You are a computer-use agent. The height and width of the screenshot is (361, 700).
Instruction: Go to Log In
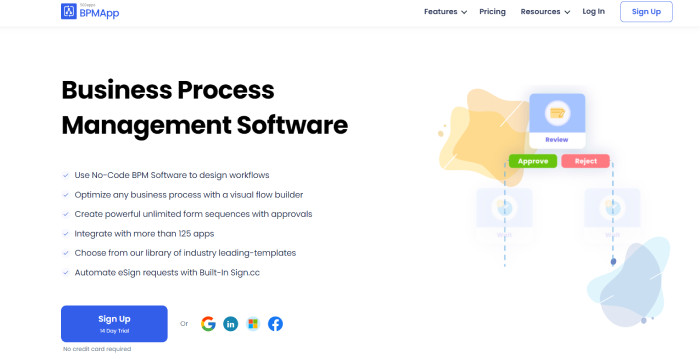(593, 12)
